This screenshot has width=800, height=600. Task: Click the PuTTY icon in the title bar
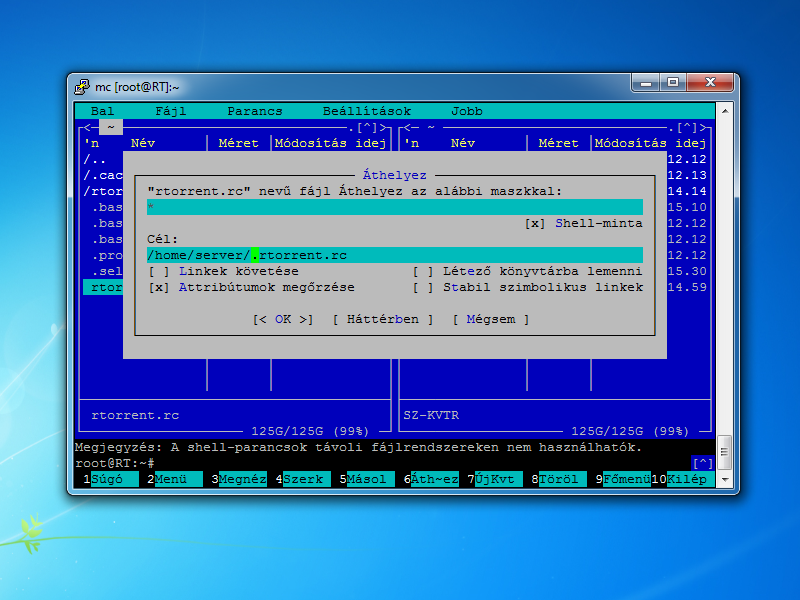click(83, 87)
